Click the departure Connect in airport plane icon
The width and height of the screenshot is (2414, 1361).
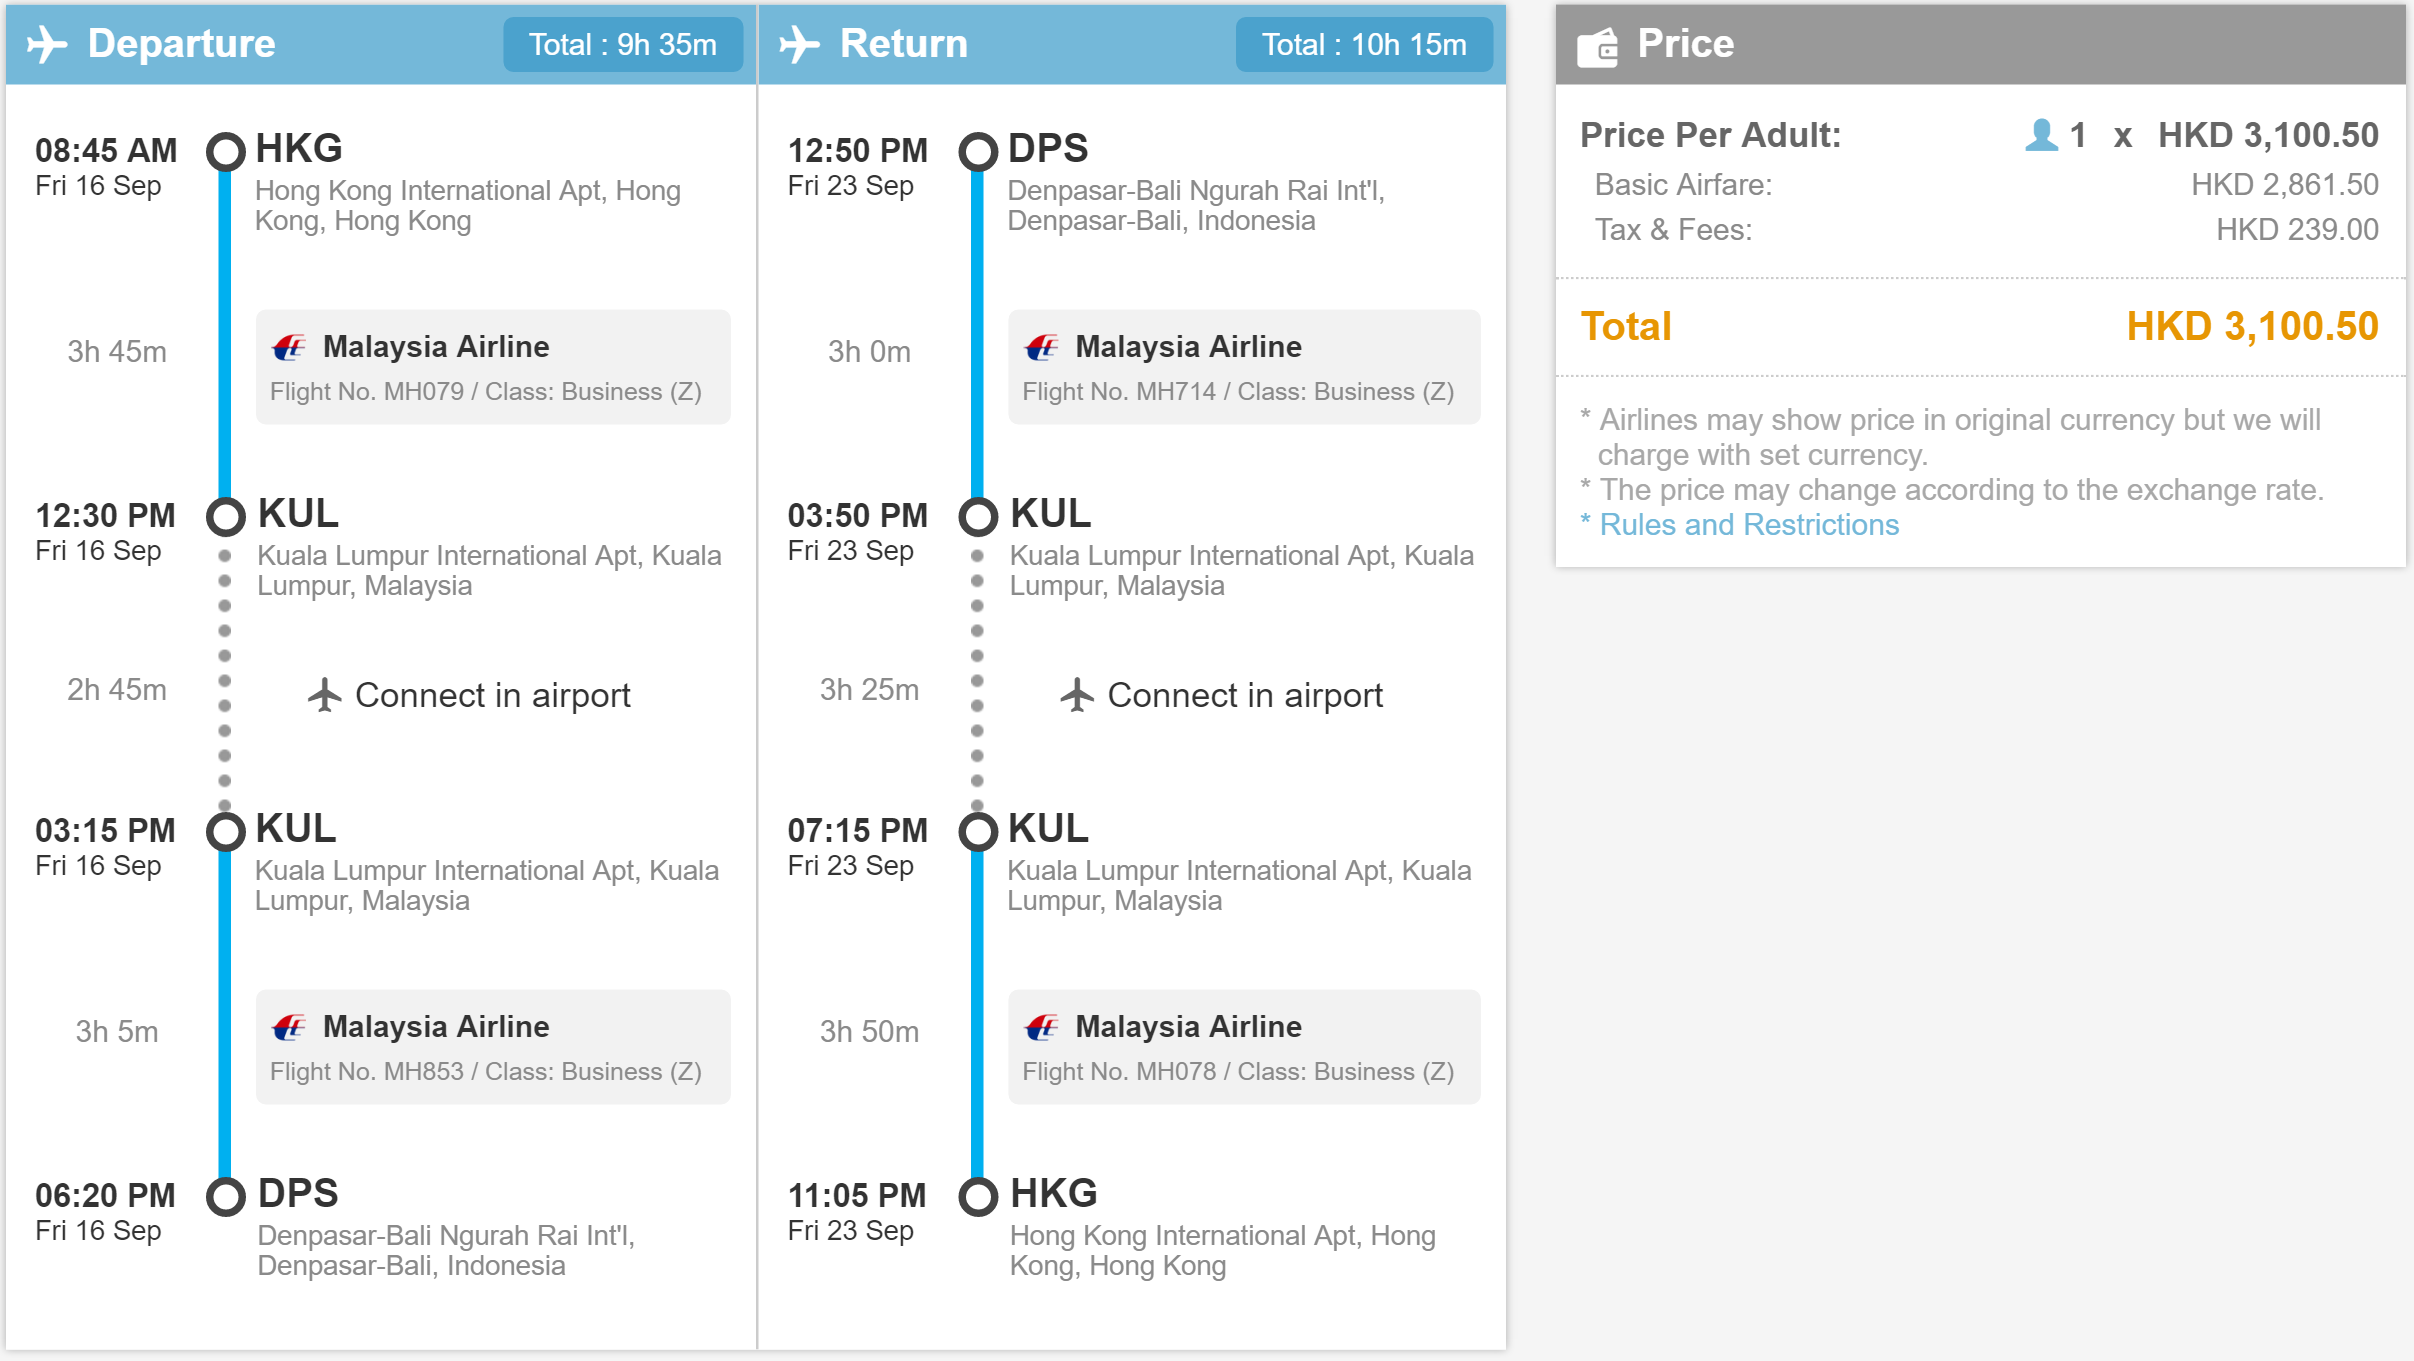324,695
